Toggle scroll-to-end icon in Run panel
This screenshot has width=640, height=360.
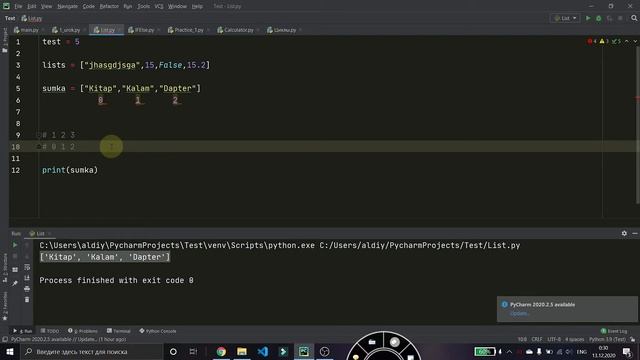click(x=27, y=278)
